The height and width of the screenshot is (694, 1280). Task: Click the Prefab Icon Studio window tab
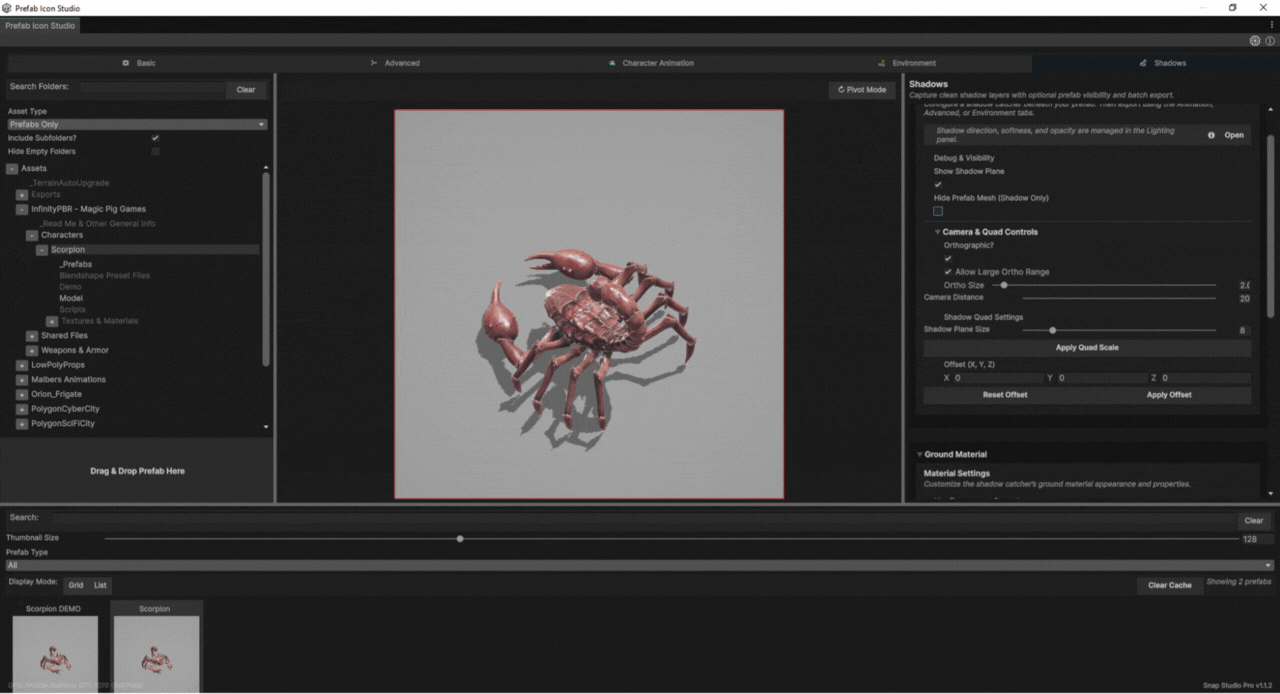(40, 25)
